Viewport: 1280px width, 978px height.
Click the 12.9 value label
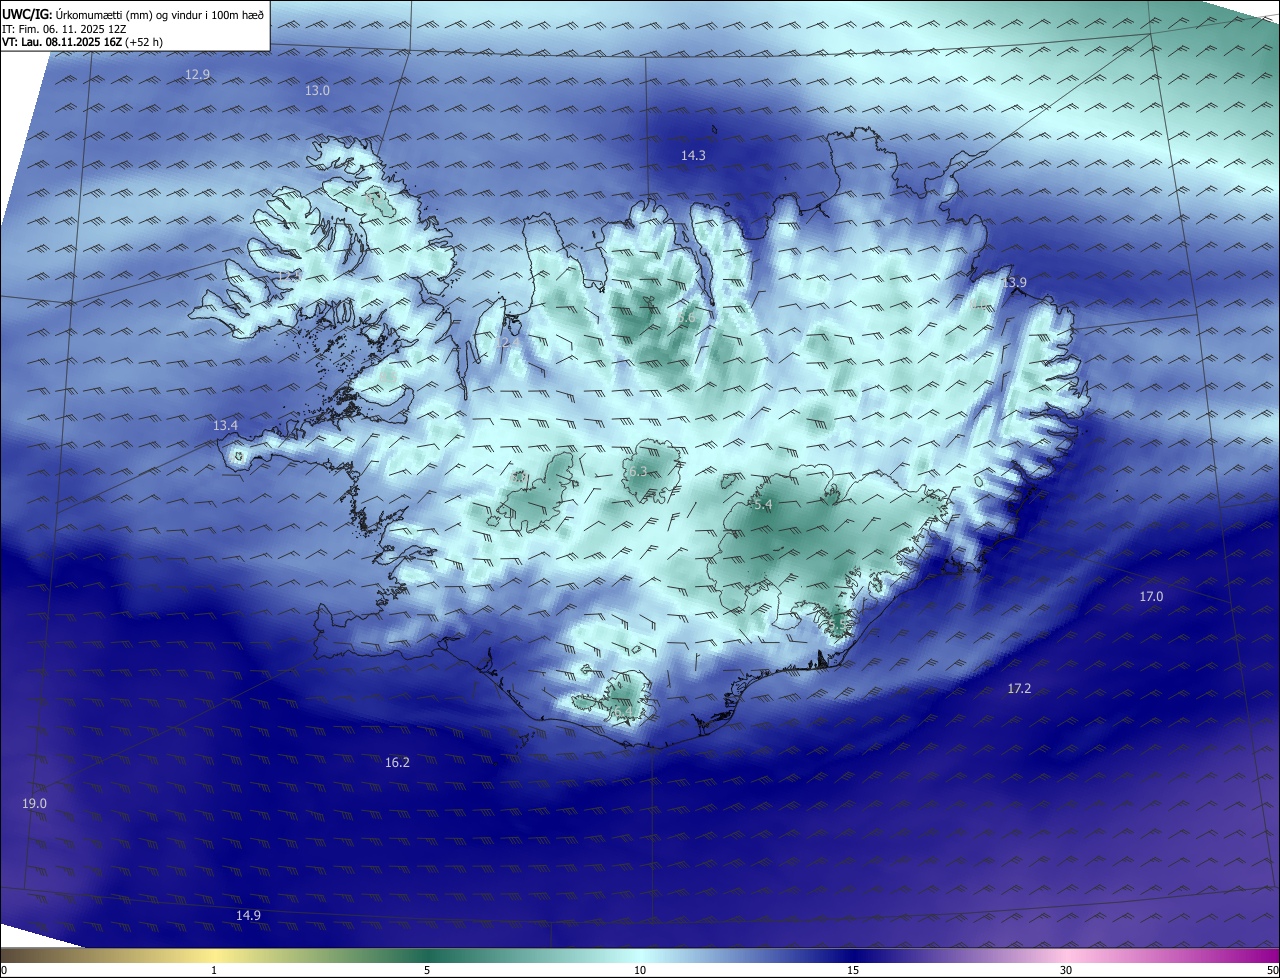click(x=198, y=75)
